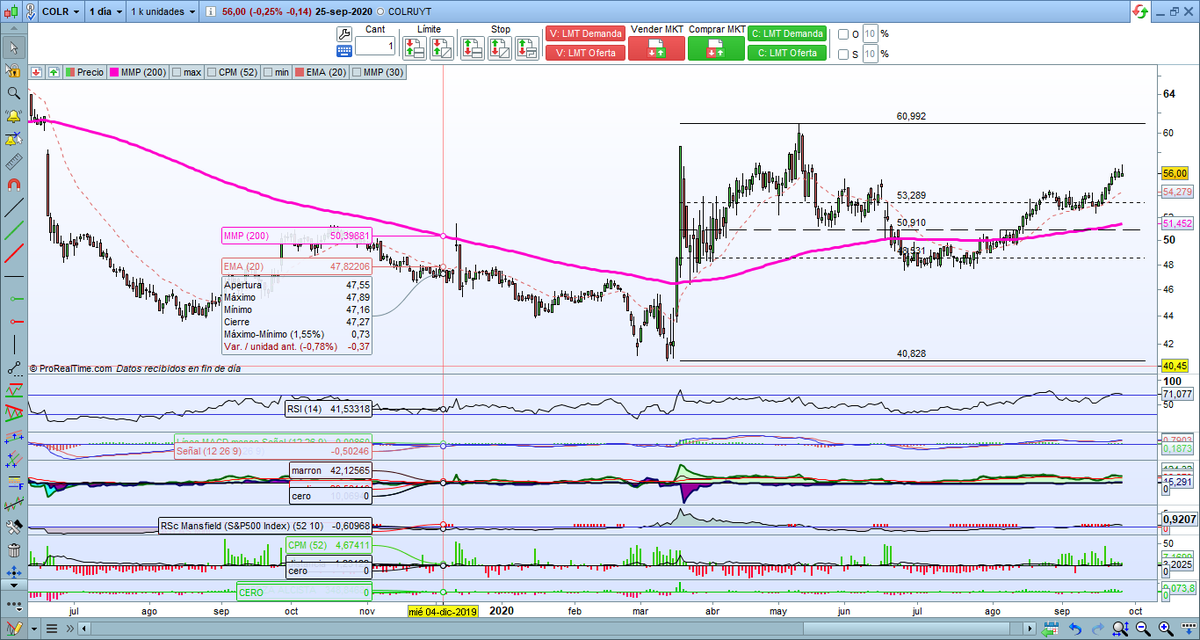1200x640 pixels.
Task: Click the 56,00 current price tag
Action: [1174, 173]
